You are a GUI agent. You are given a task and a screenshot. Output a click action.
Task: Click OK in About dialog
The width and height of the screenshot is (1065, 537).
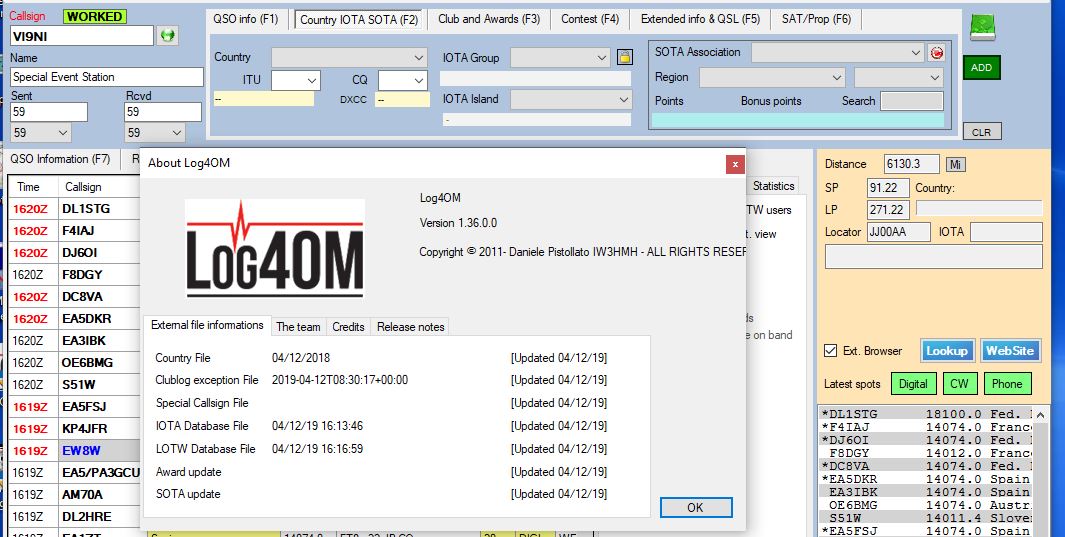click(x=696, y=507)
